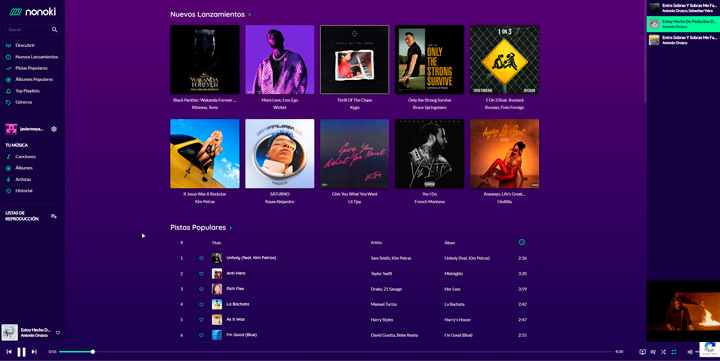Screen dimensions: 720x361
Task: Open the Anyways, Life's Great cover
Action: pyautogui.click(x=505, y=154)
